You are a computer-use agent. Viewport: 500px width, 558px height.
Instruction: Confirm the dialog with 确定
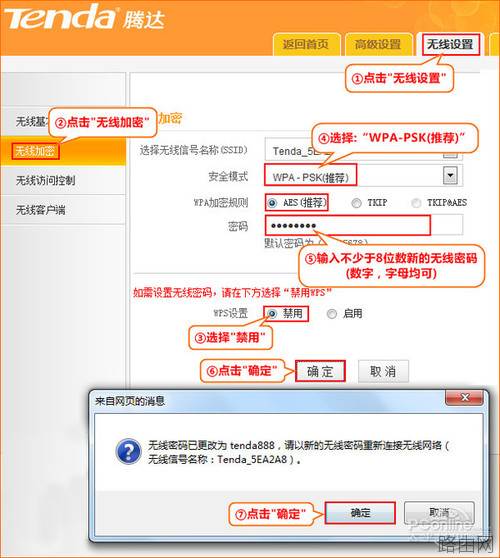point(360,513)
